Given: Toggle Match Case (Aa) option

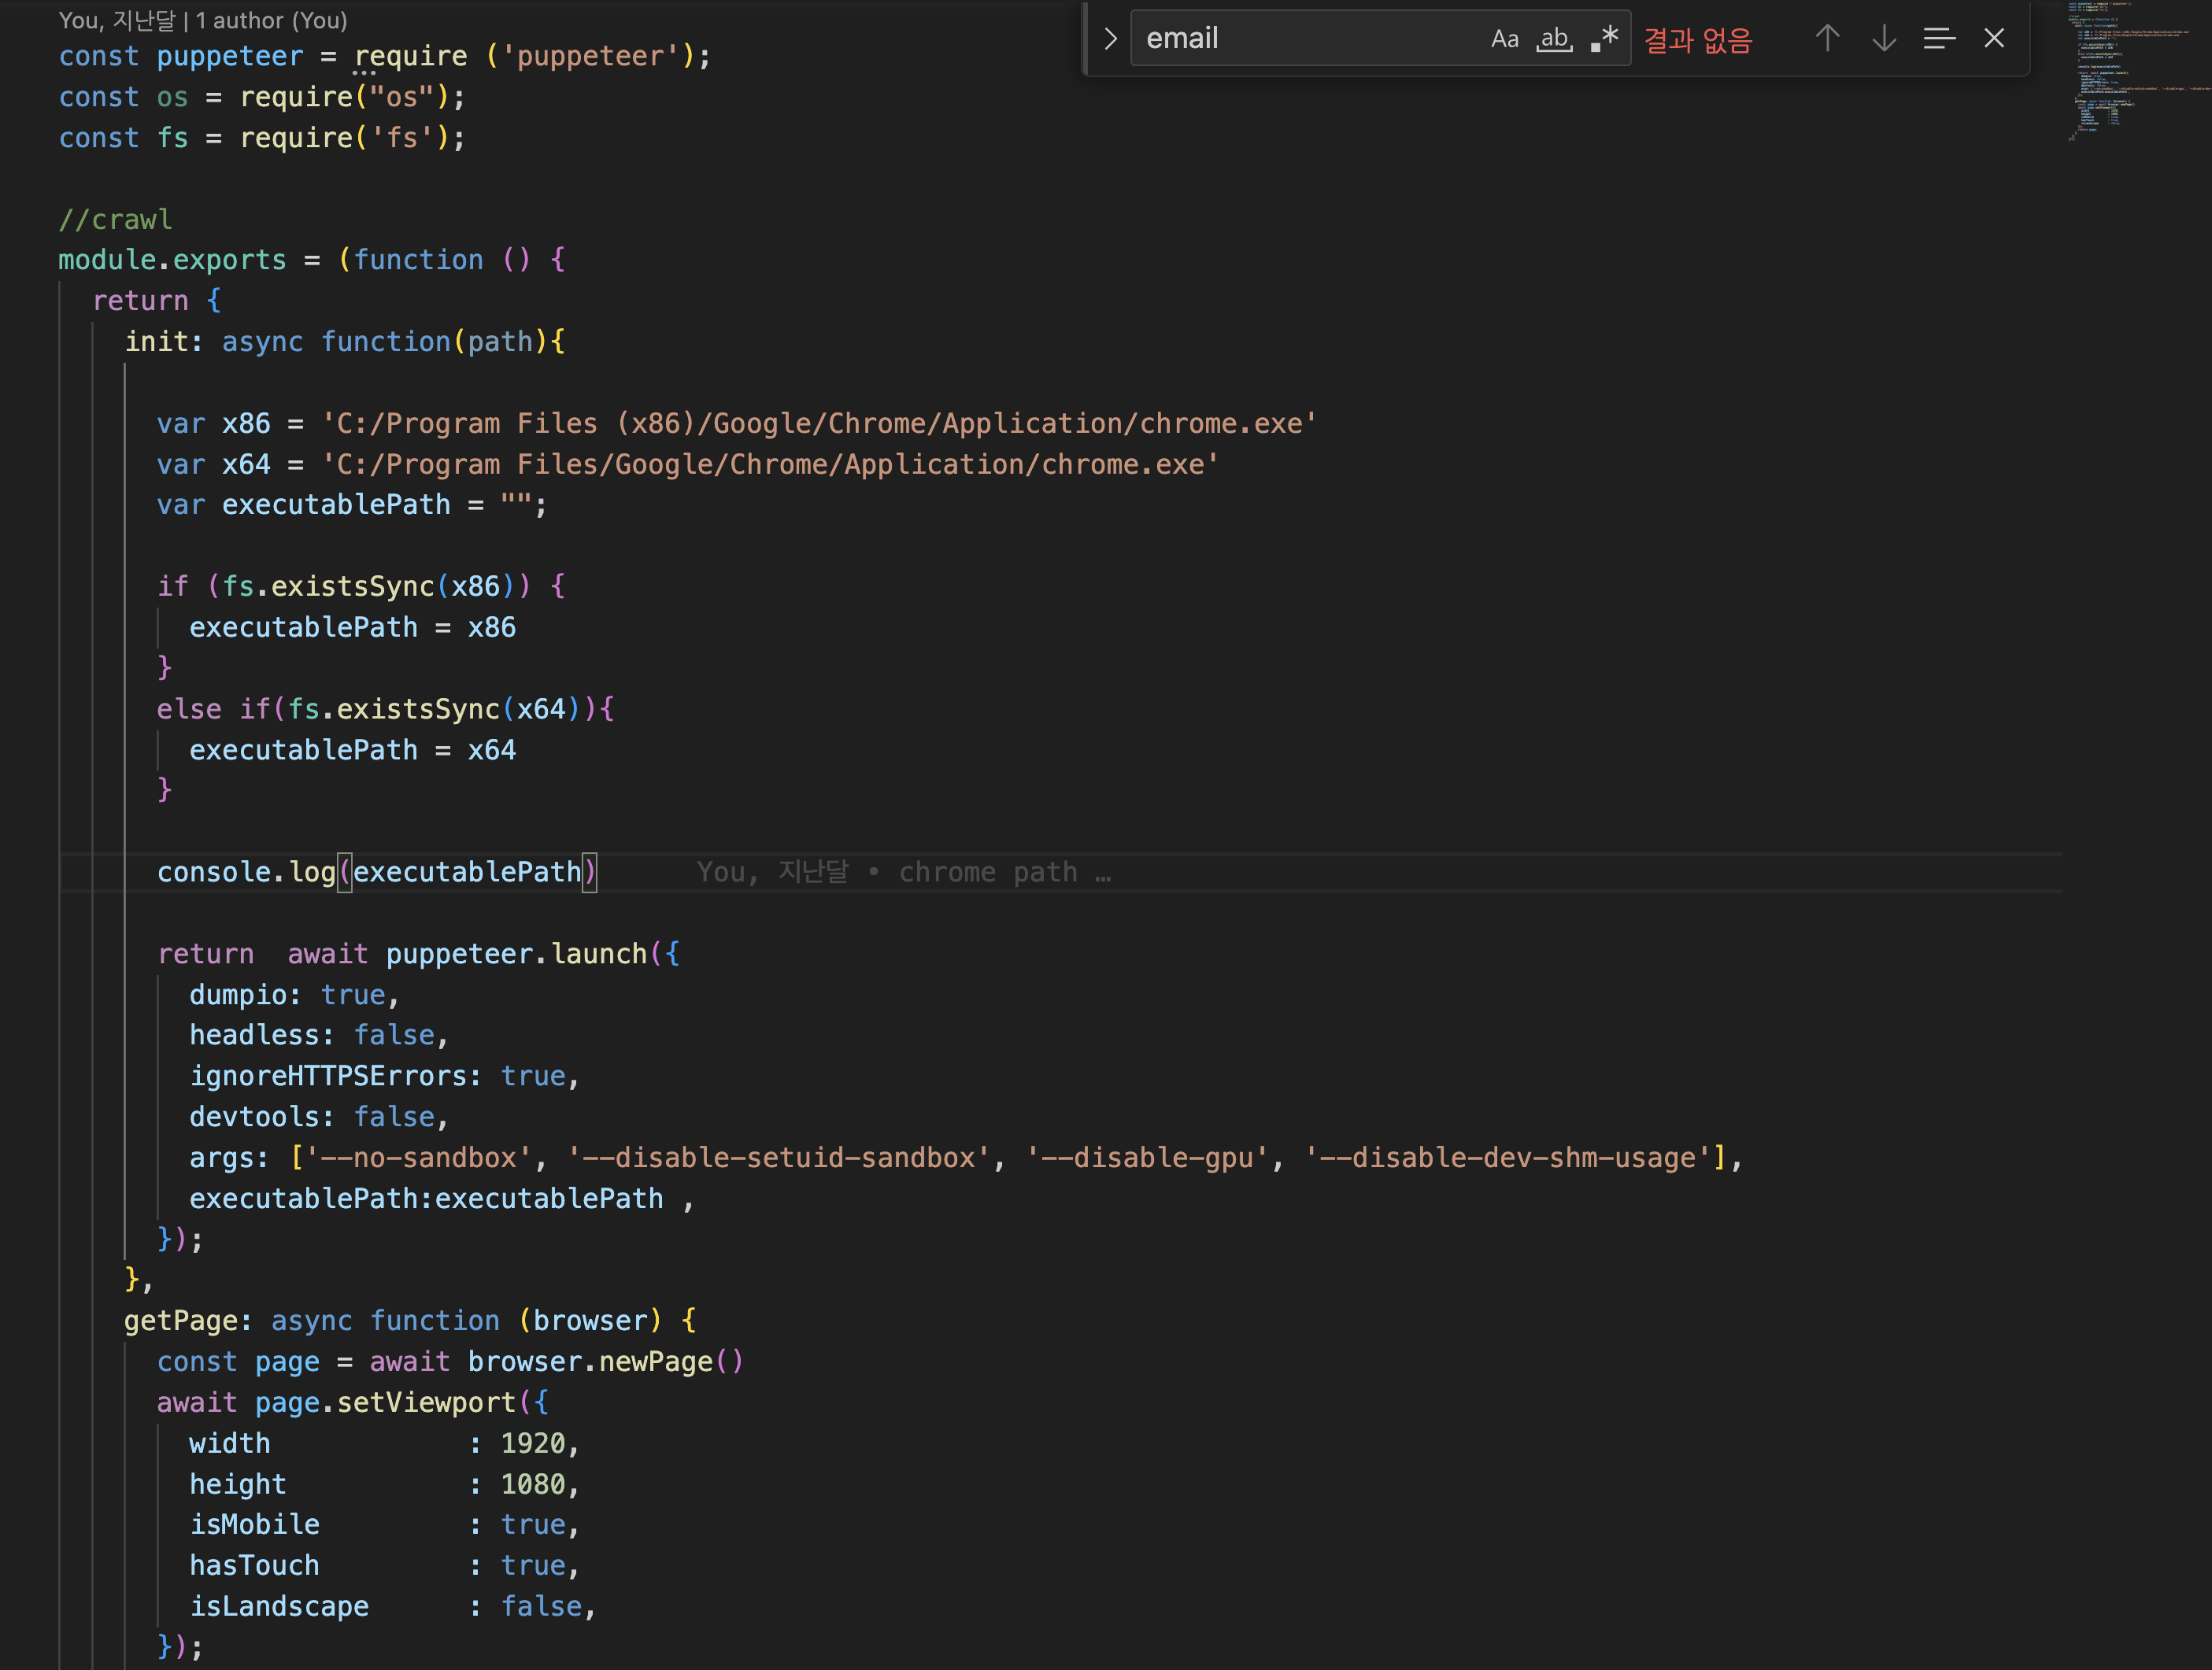Looking at the screenshot, I should (x=1504, y=39).
